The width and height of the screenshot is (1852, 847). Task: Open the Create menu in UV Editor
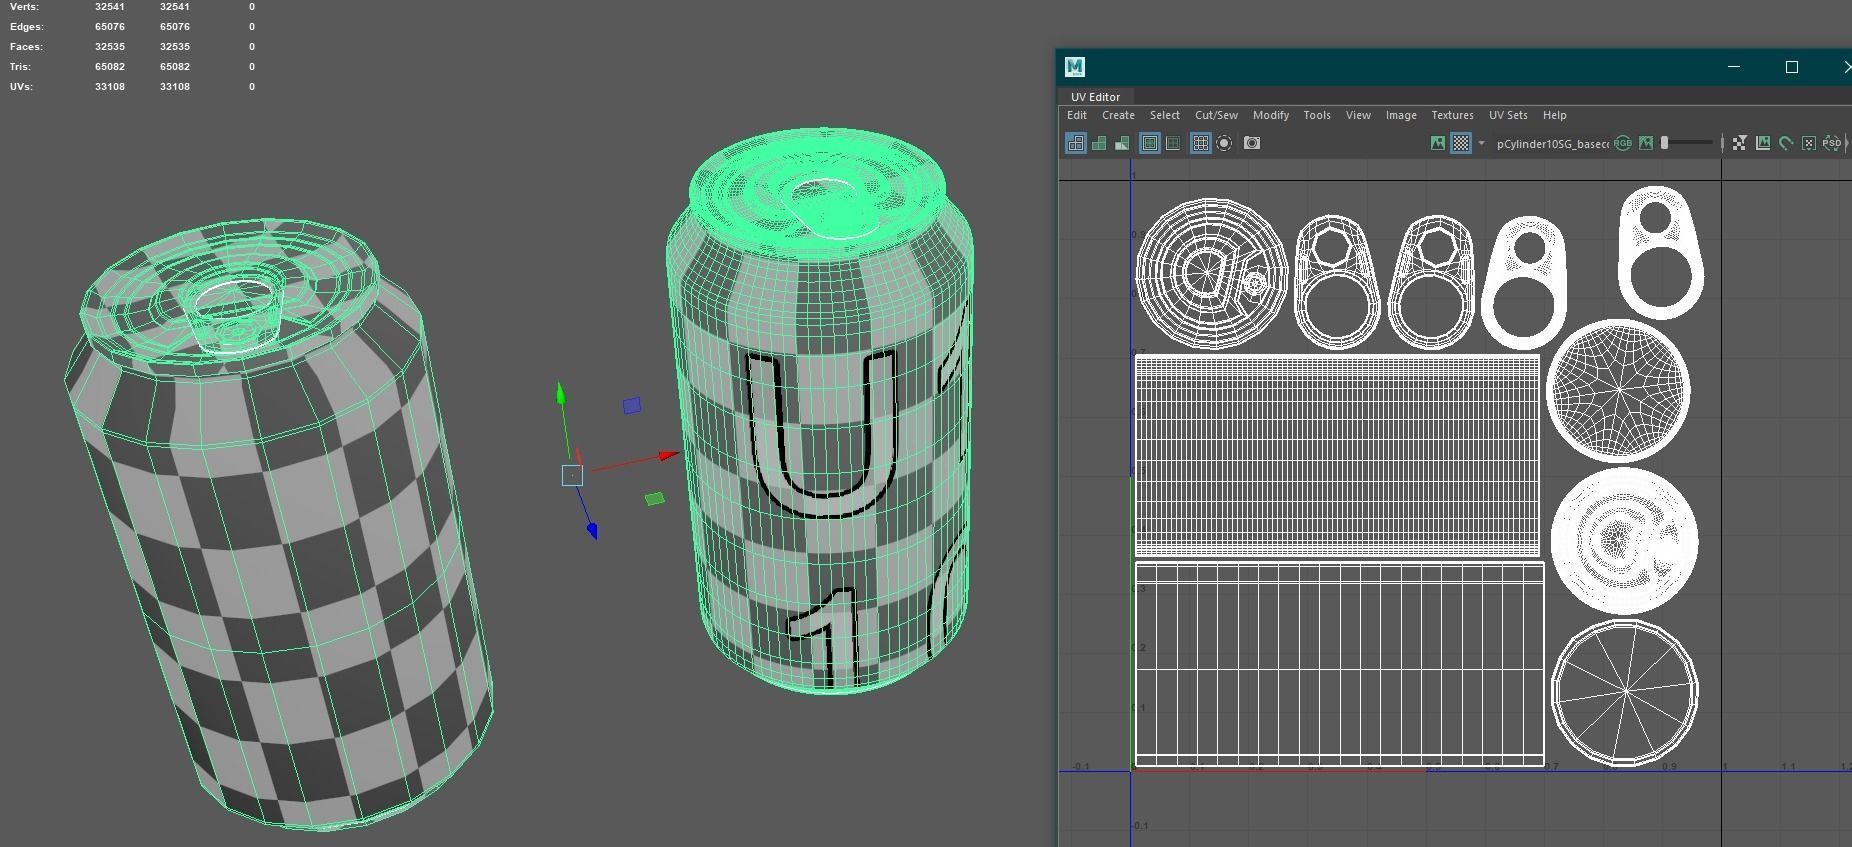[x=1118, y=115]
